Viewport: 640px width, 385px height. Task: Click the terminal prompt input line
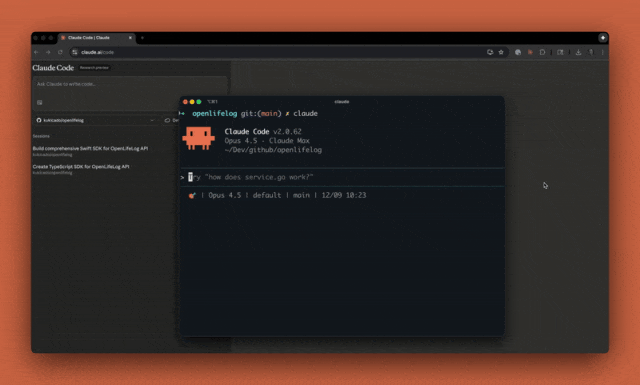point(342,177)
